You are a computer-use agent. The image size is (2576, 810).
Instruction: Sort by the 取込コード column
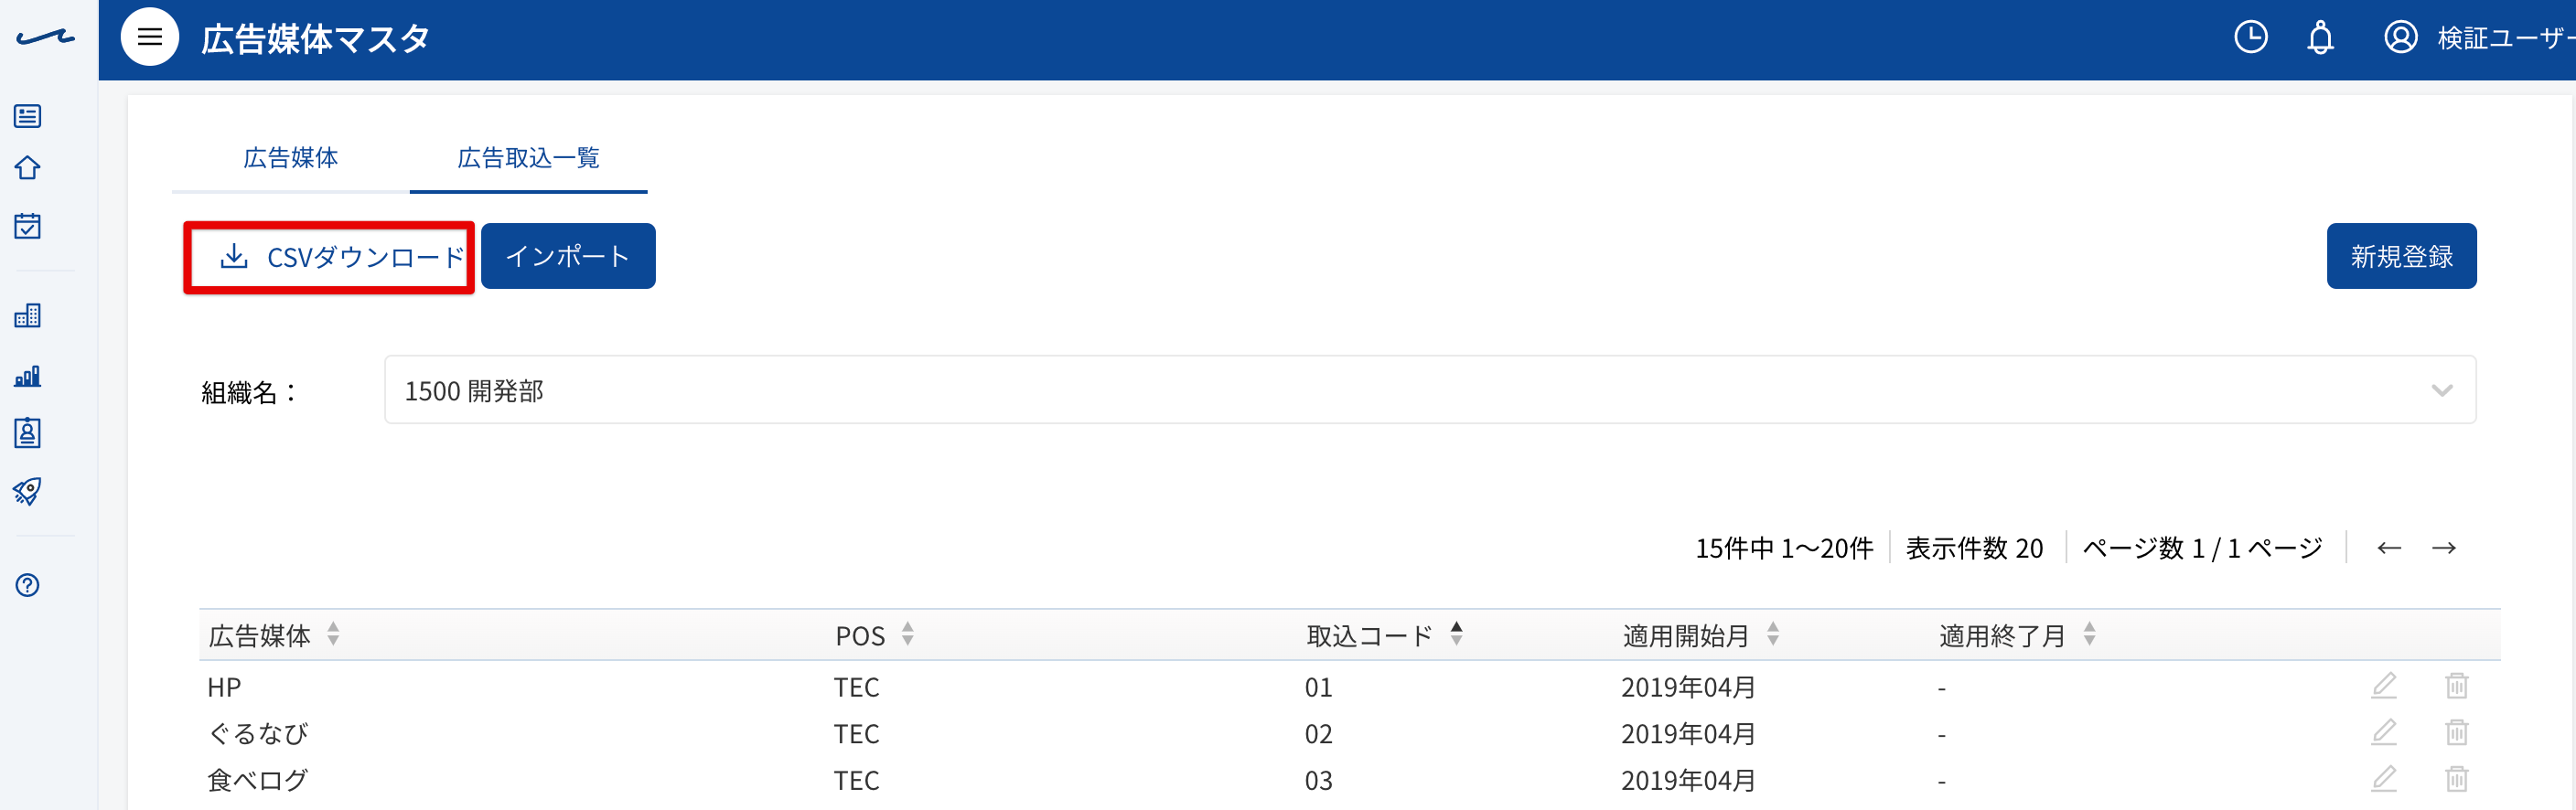pos(1456,634)
